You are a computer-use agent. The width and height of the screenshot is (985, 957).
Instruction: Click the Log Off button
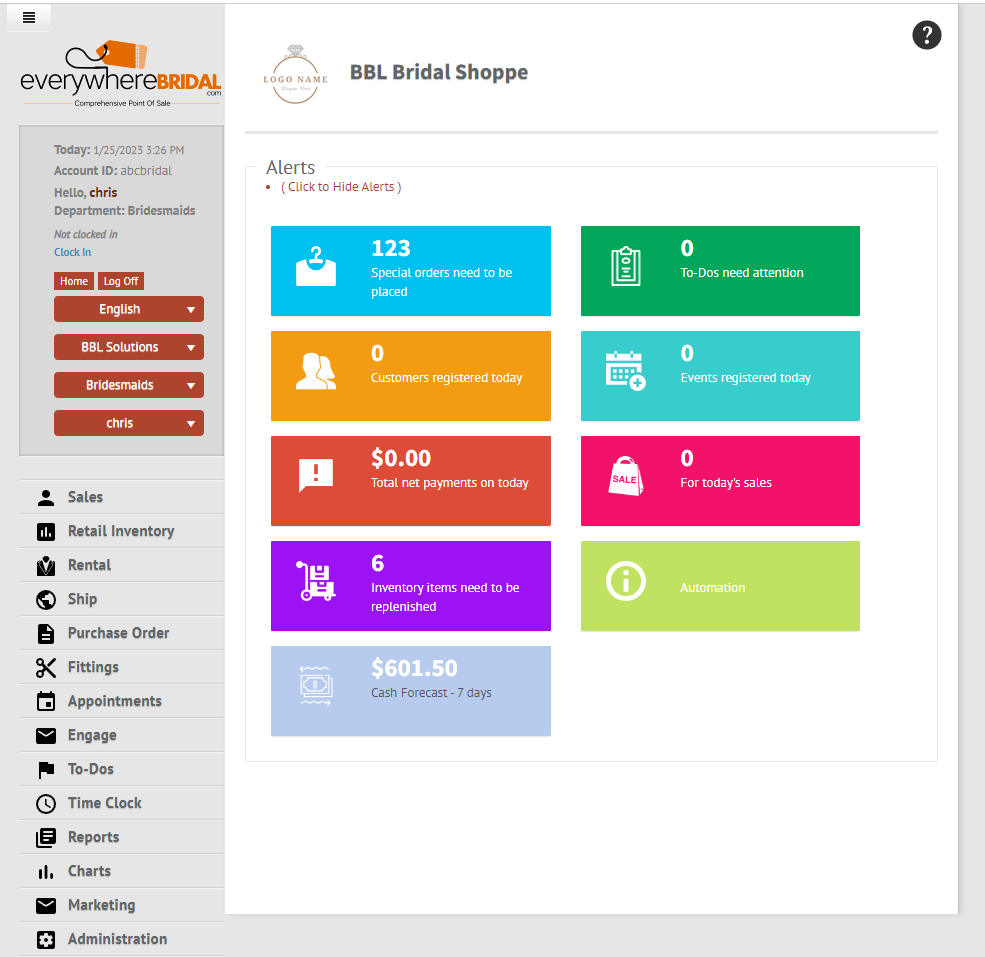121,281
